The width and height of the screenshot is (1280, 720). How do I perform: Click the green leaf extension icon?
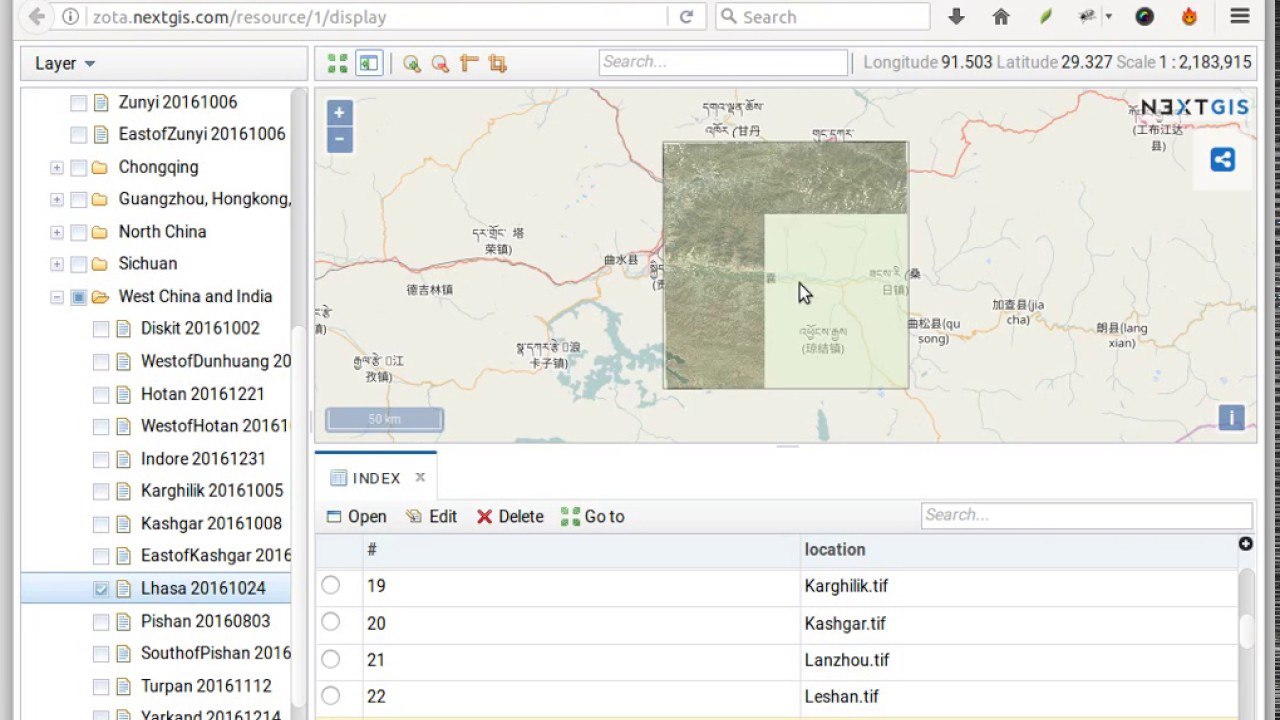point(1045,17)
